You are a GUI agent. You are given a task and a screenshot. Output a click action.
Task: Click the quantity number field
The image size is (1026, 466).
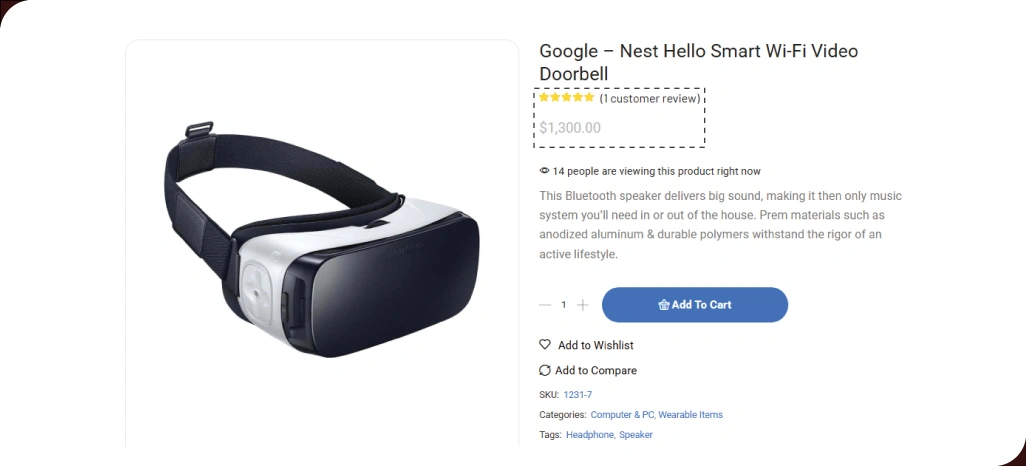(563, 305)
